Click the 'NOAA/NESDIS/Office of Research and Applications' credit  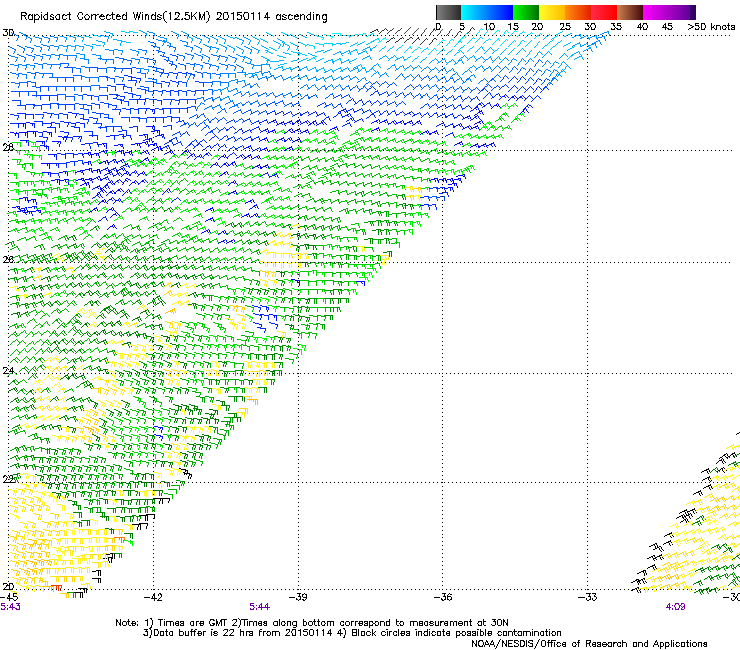click(x=589, y=644)
